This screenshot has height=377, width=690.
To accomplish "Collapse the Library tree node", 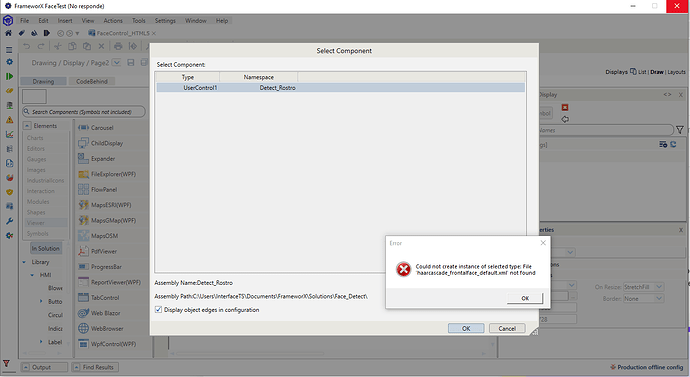I will point(24,262).
